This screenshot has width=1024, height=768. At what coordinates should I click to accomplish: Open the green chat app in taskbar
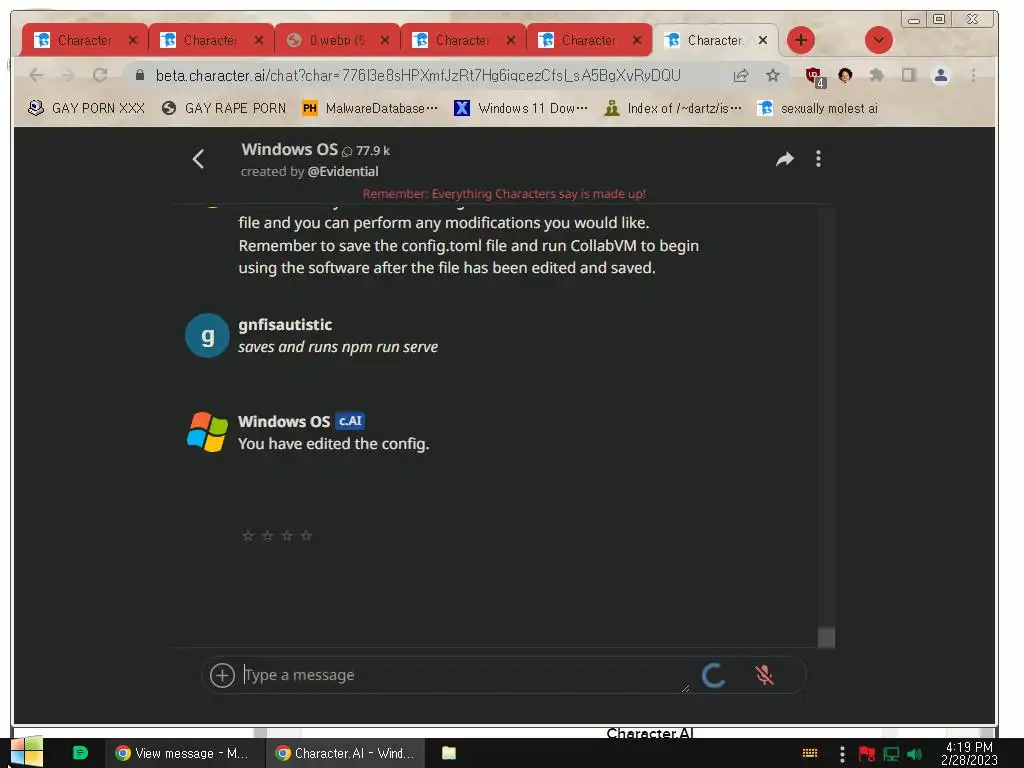coord(80,753)
